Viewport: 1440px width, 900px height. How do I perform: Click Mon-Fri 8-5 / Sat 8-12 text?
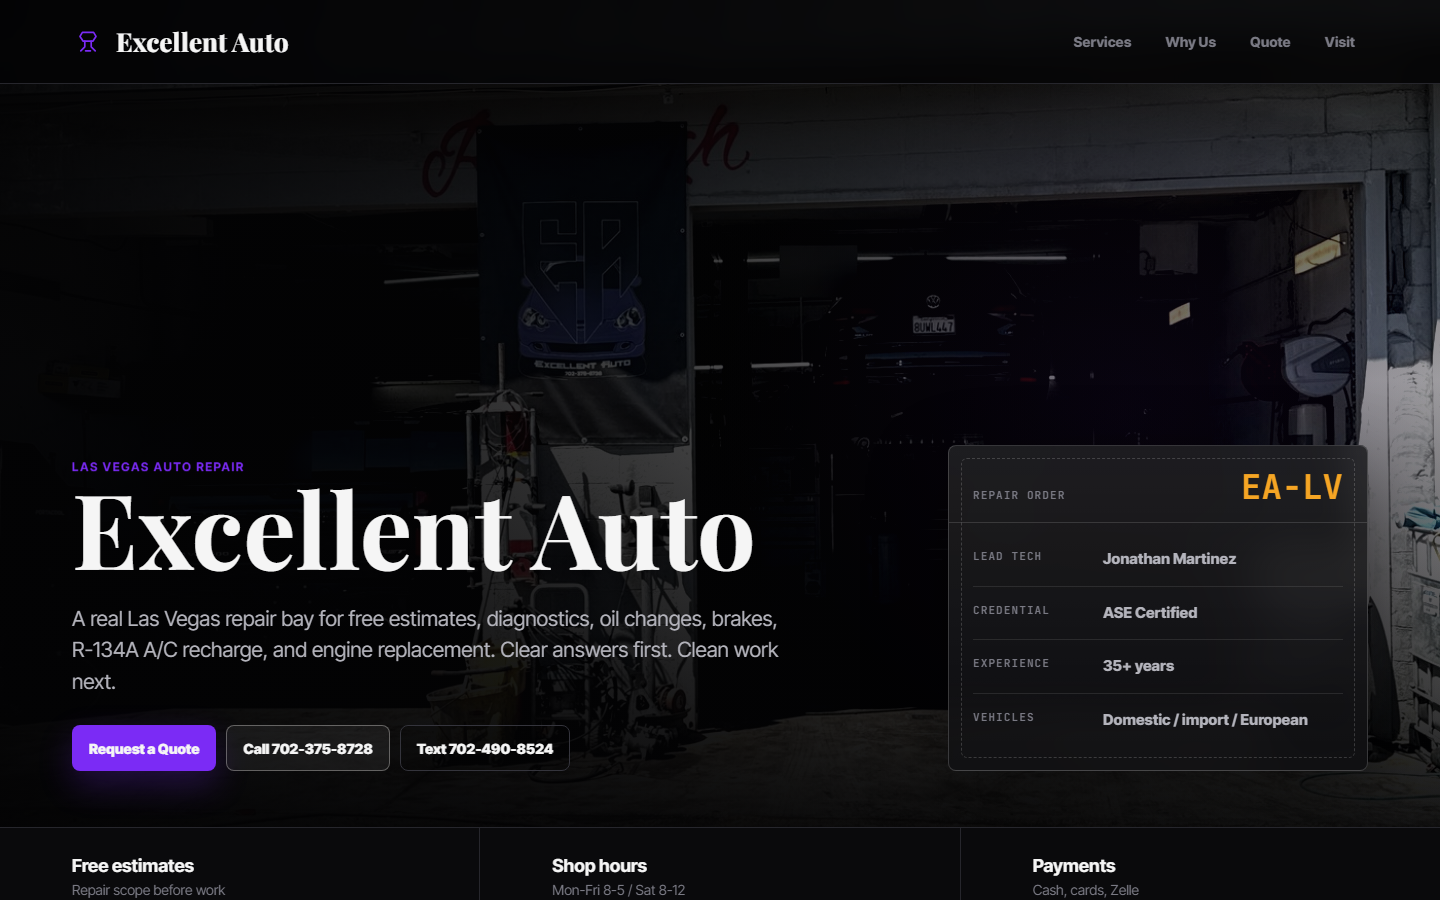[618, 890]
